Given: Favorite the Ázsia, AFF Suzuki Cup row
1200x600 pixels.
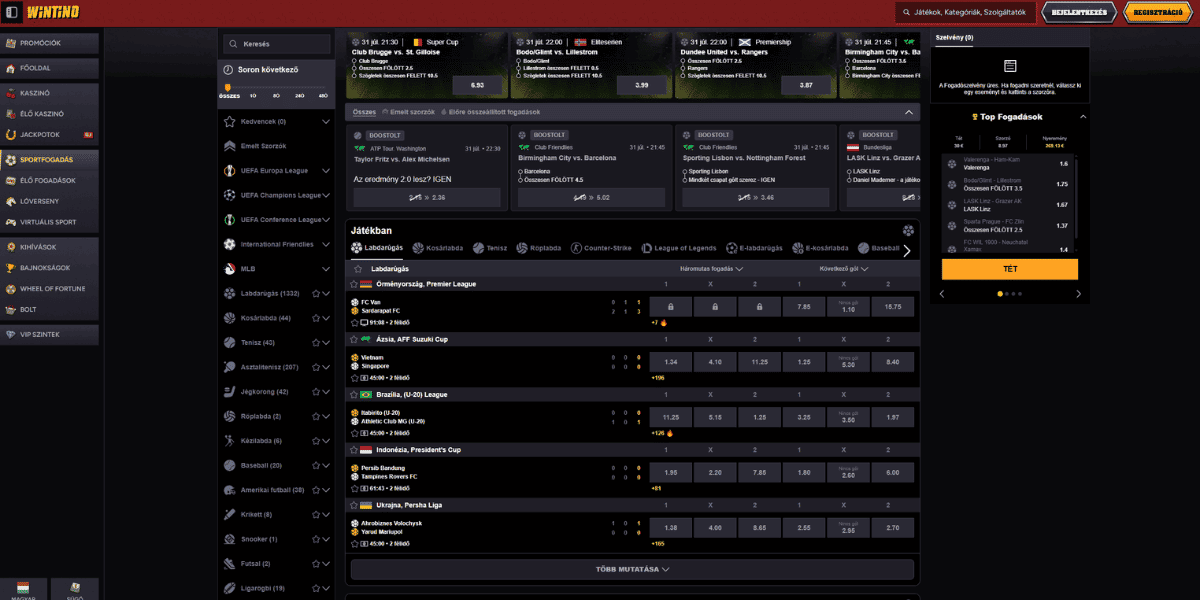Looking at the screenshot, I should [x=355, y=339].
